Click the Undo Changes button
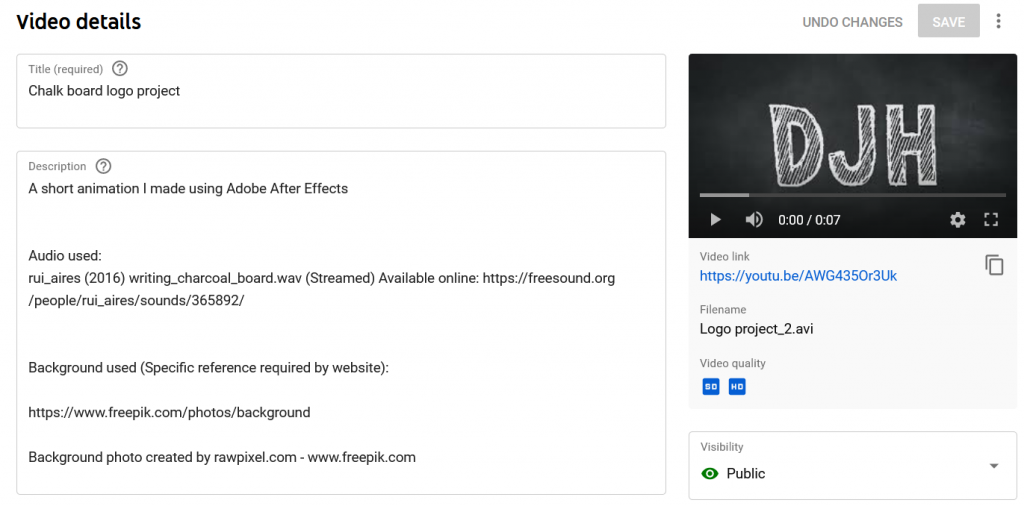Screen dimensions: 1024x506 click(x=852, y=22)
